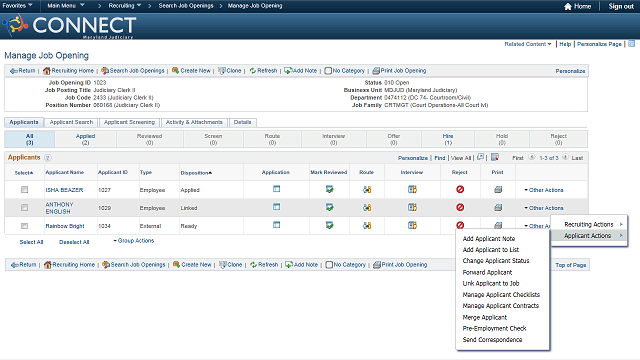640x360 pixels.
Task: Click the Home icon in top bar
Action: [567, 6]
